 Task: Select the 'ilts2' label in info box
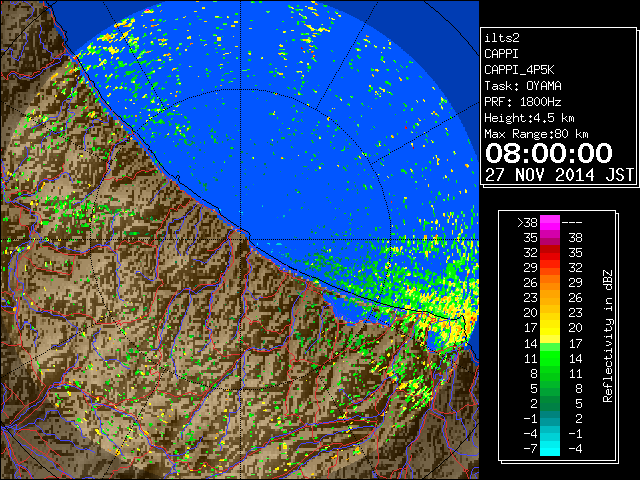pos(502,38)
